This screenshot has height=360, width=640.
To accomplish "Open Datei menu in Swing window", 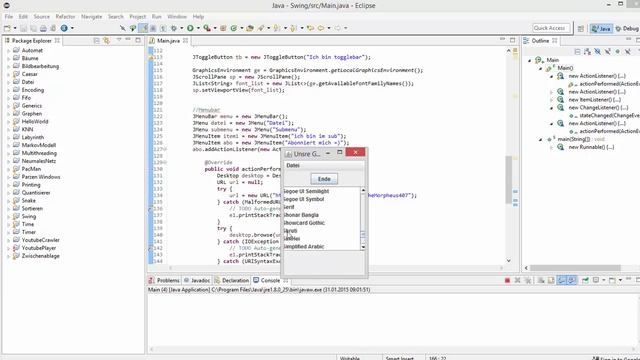I will click(293, 165).
